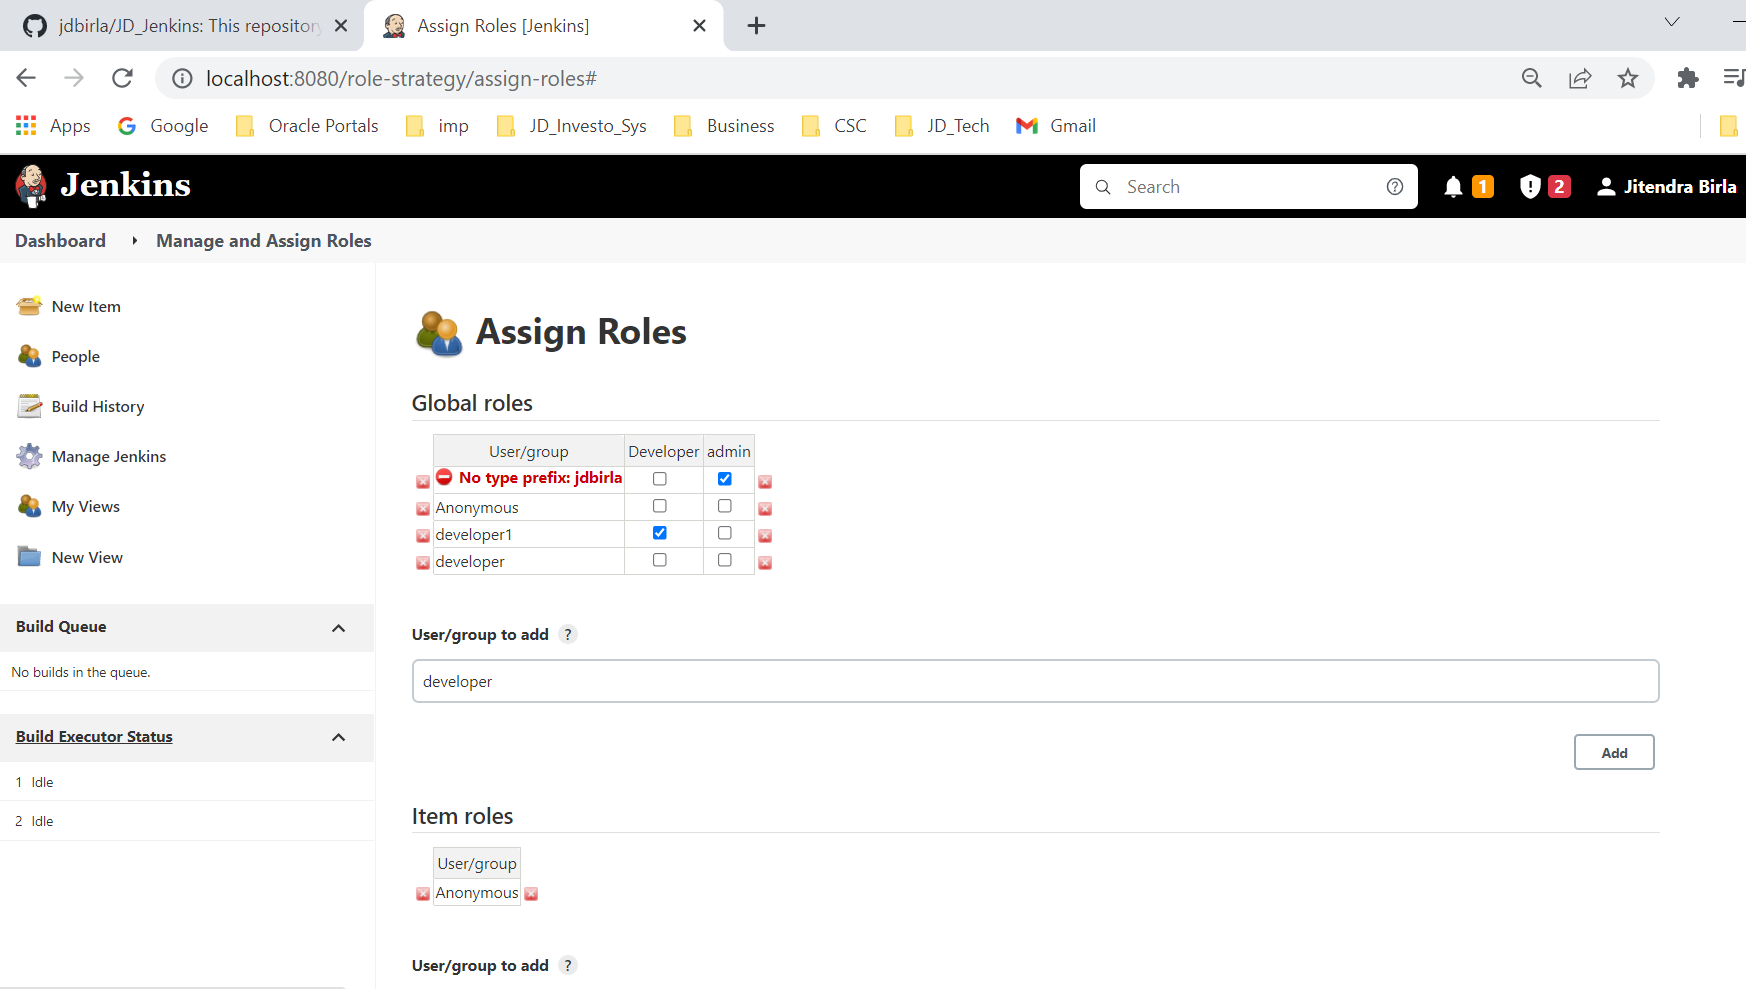Open the Dashboard breadcrumb dropdown arrow

pyautogui.click(x=134, y=241)
